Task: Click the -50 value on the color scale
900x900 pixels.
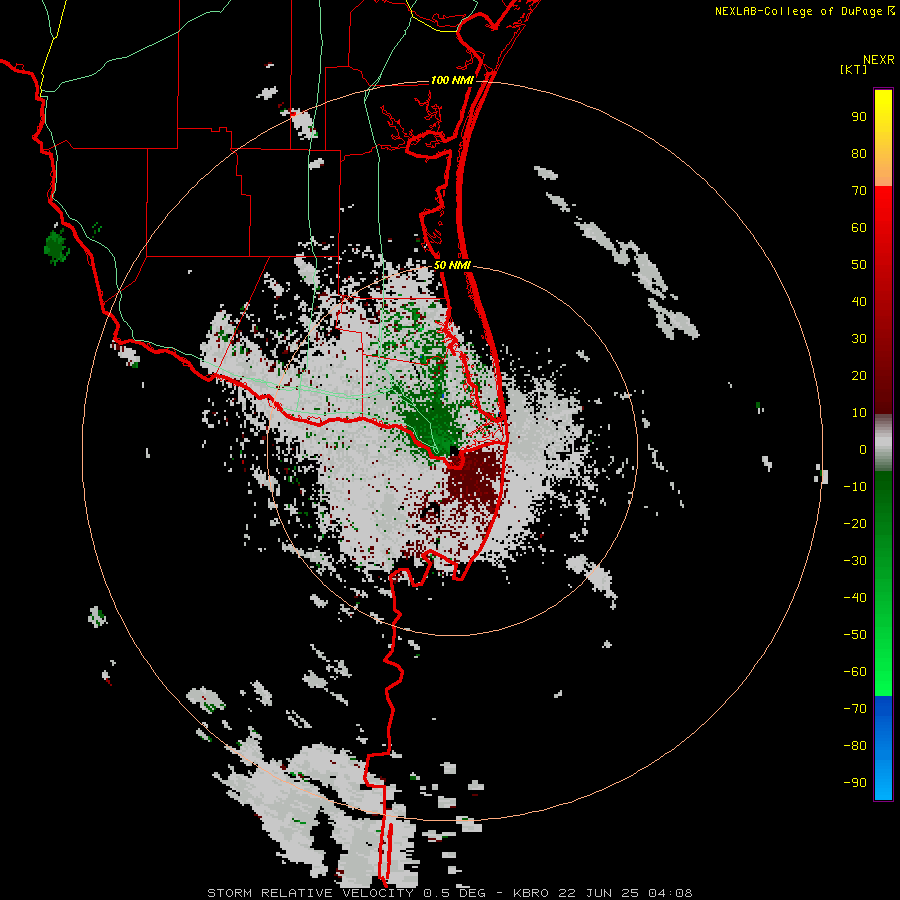Action: click(855, 635)
